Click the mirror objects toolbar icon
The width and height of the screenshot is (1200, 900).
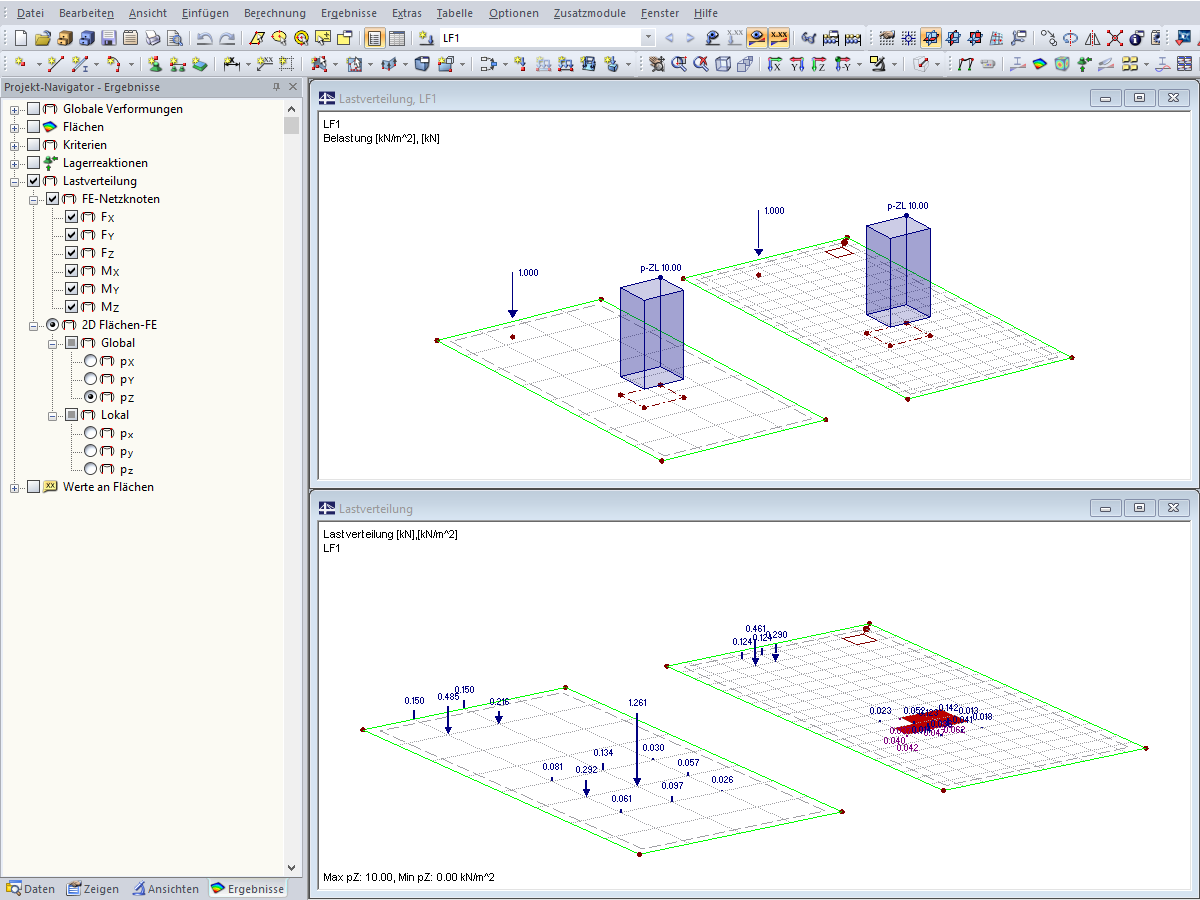(1093, 38)
